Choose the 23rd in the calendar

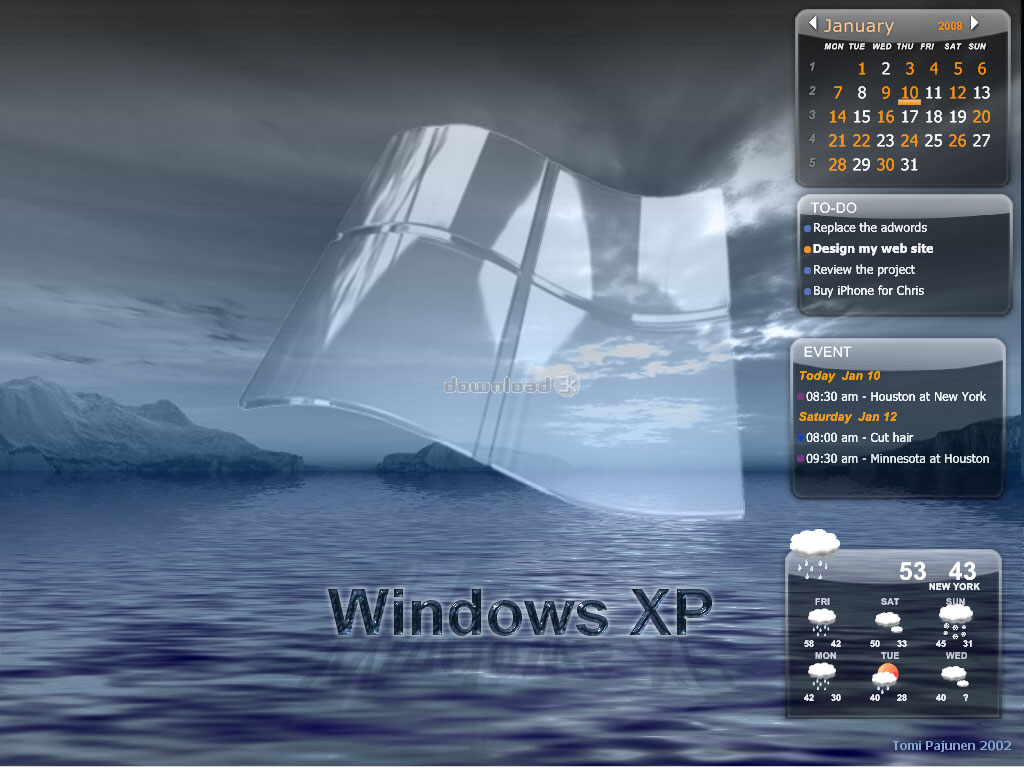(x=886, y=141)
